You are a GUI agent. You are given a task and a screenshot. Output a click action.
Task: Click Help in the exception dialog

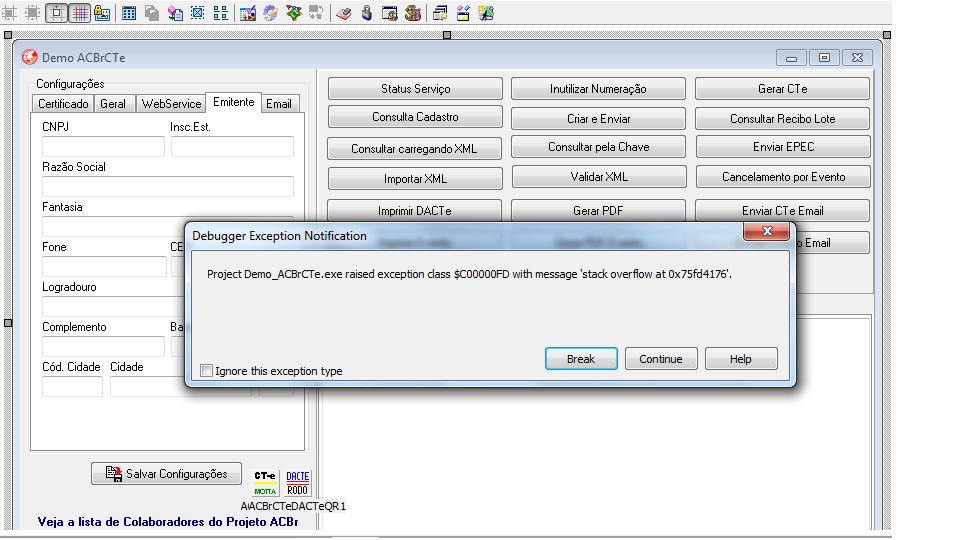(x=741, y=359)
